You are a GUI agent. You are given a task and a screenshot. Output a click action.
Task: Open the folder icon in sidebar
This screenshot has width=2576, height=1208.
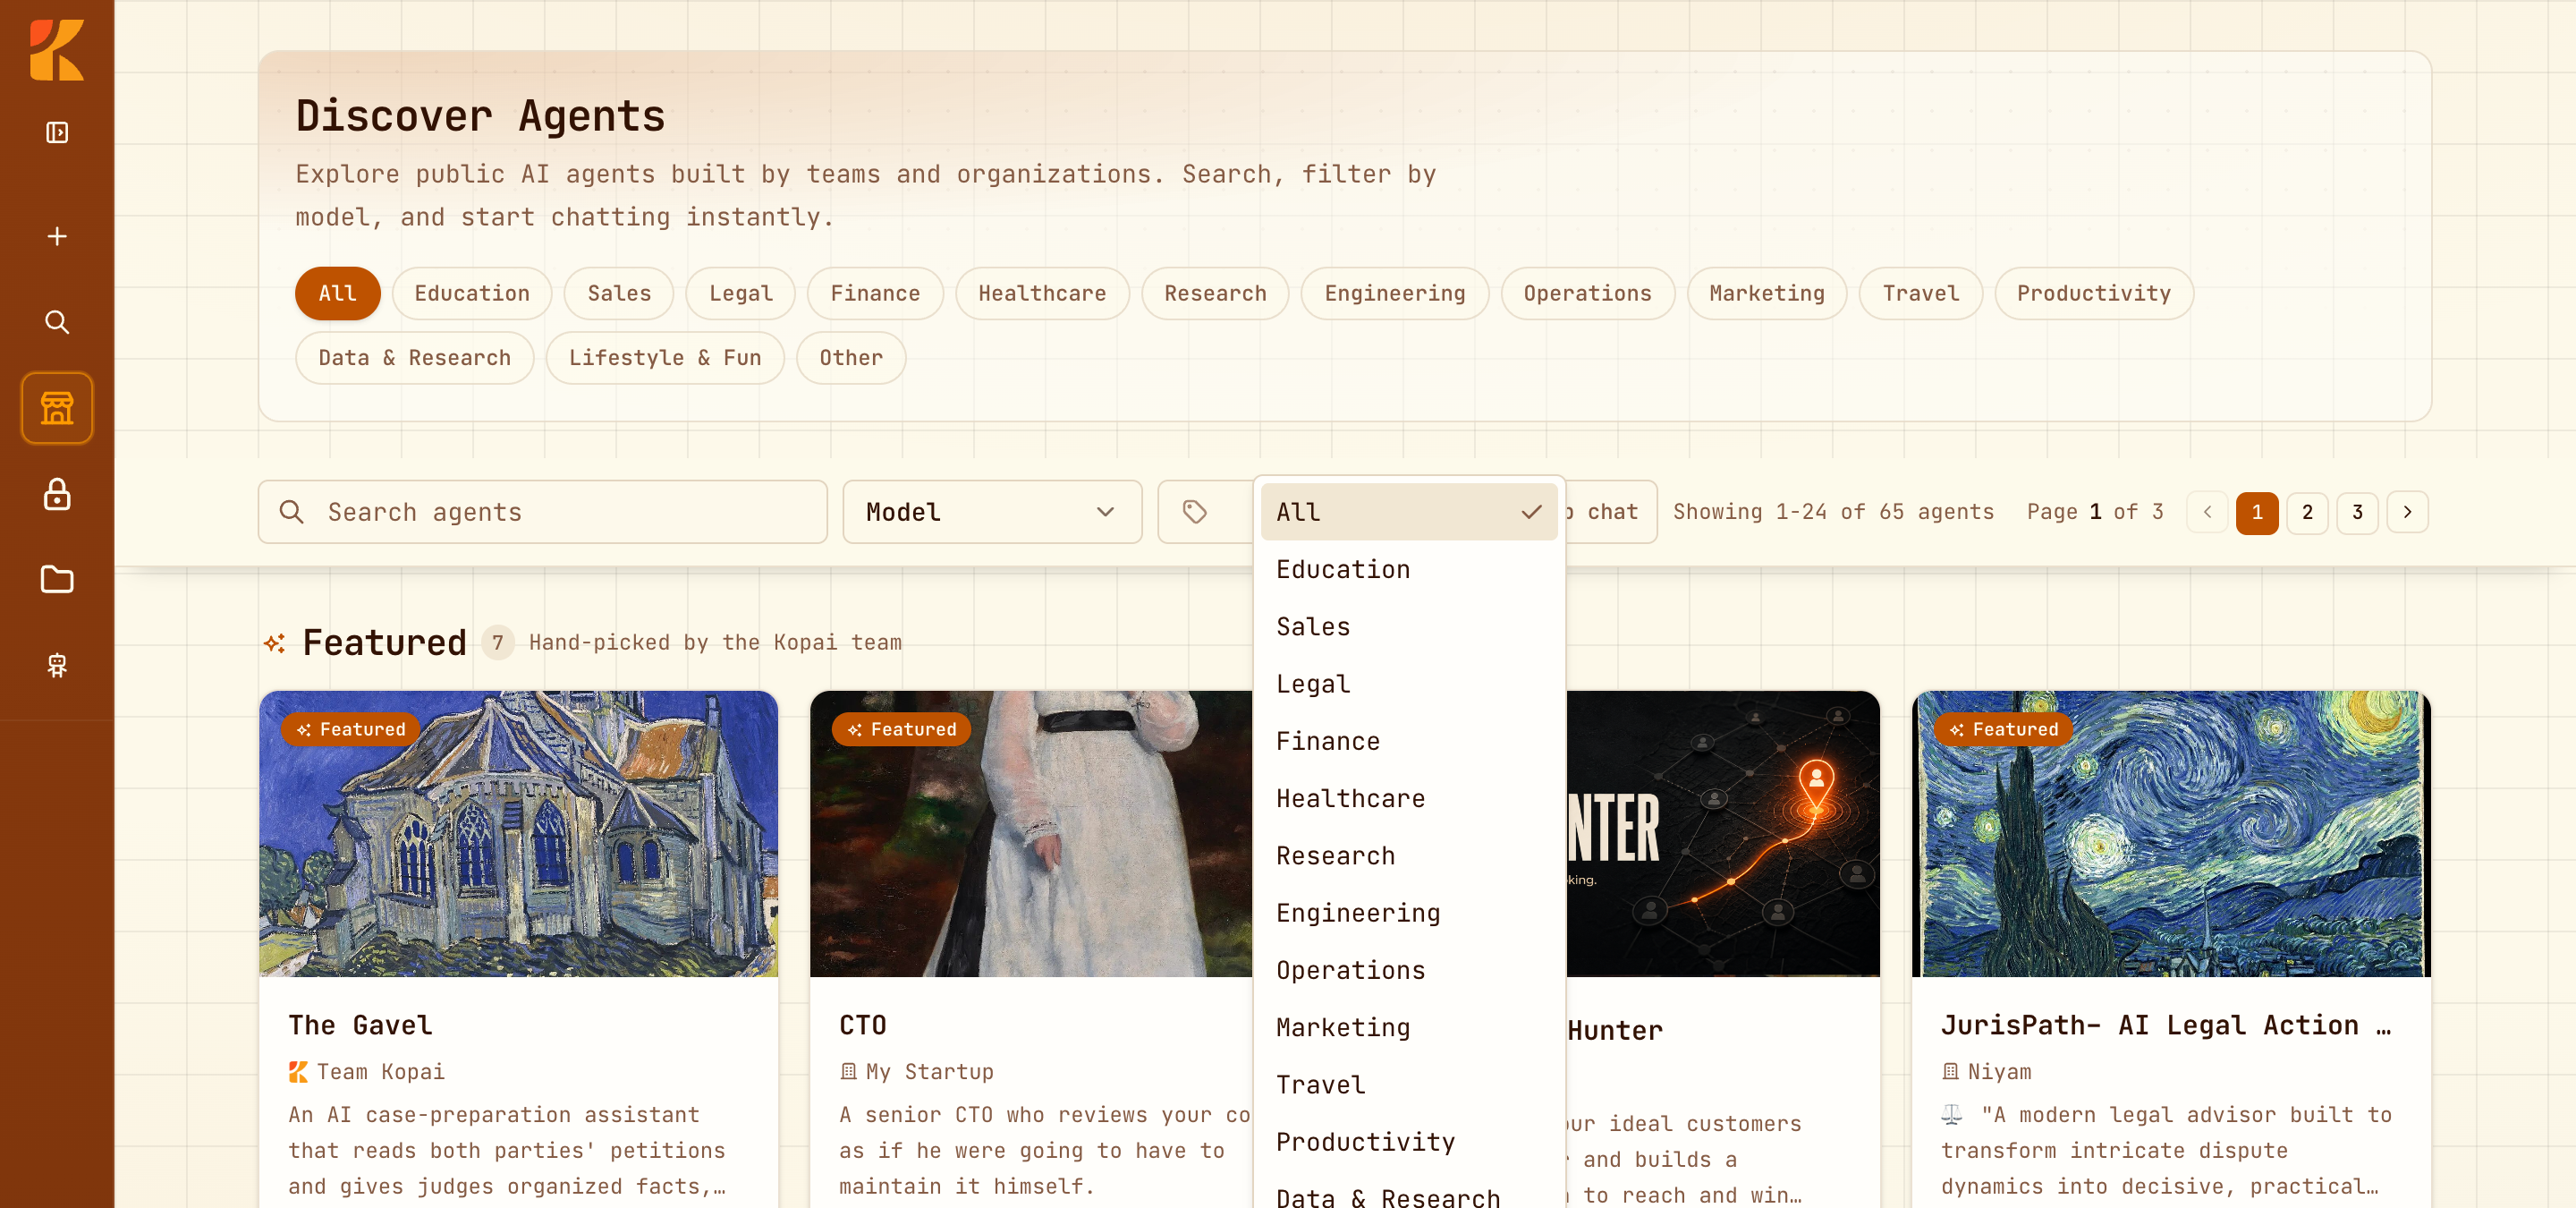point(57,580)
